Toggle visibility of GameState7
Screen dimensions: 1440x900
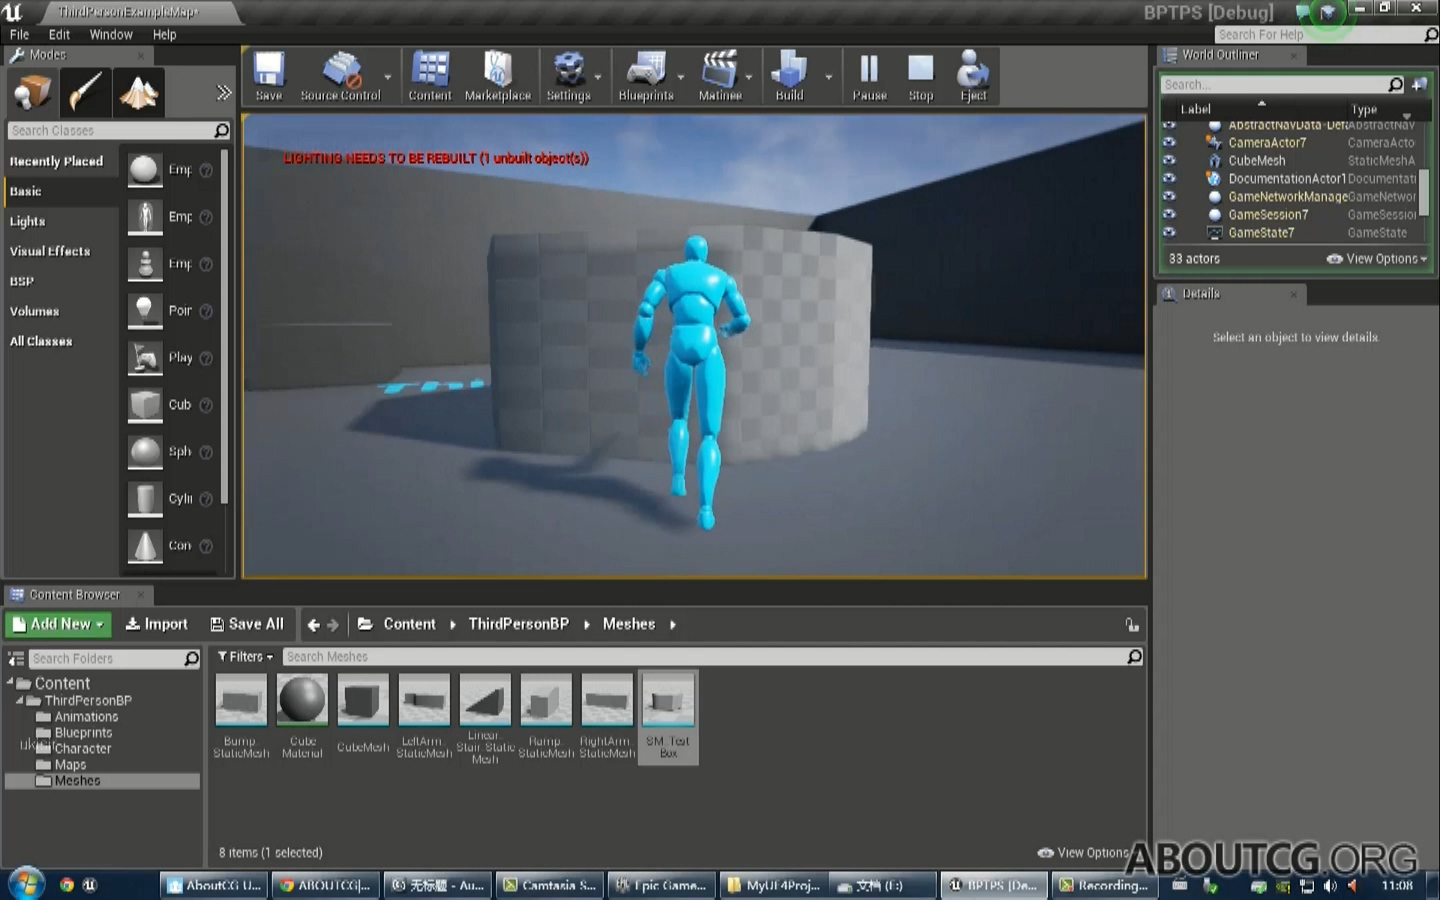point(1169,232)
